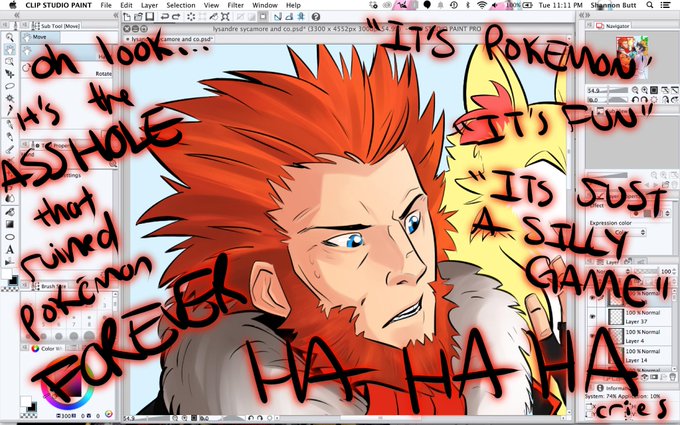The image size is (680, 425).
Task: Select the Figure ellipse tool
Action: tap(9, 237)
